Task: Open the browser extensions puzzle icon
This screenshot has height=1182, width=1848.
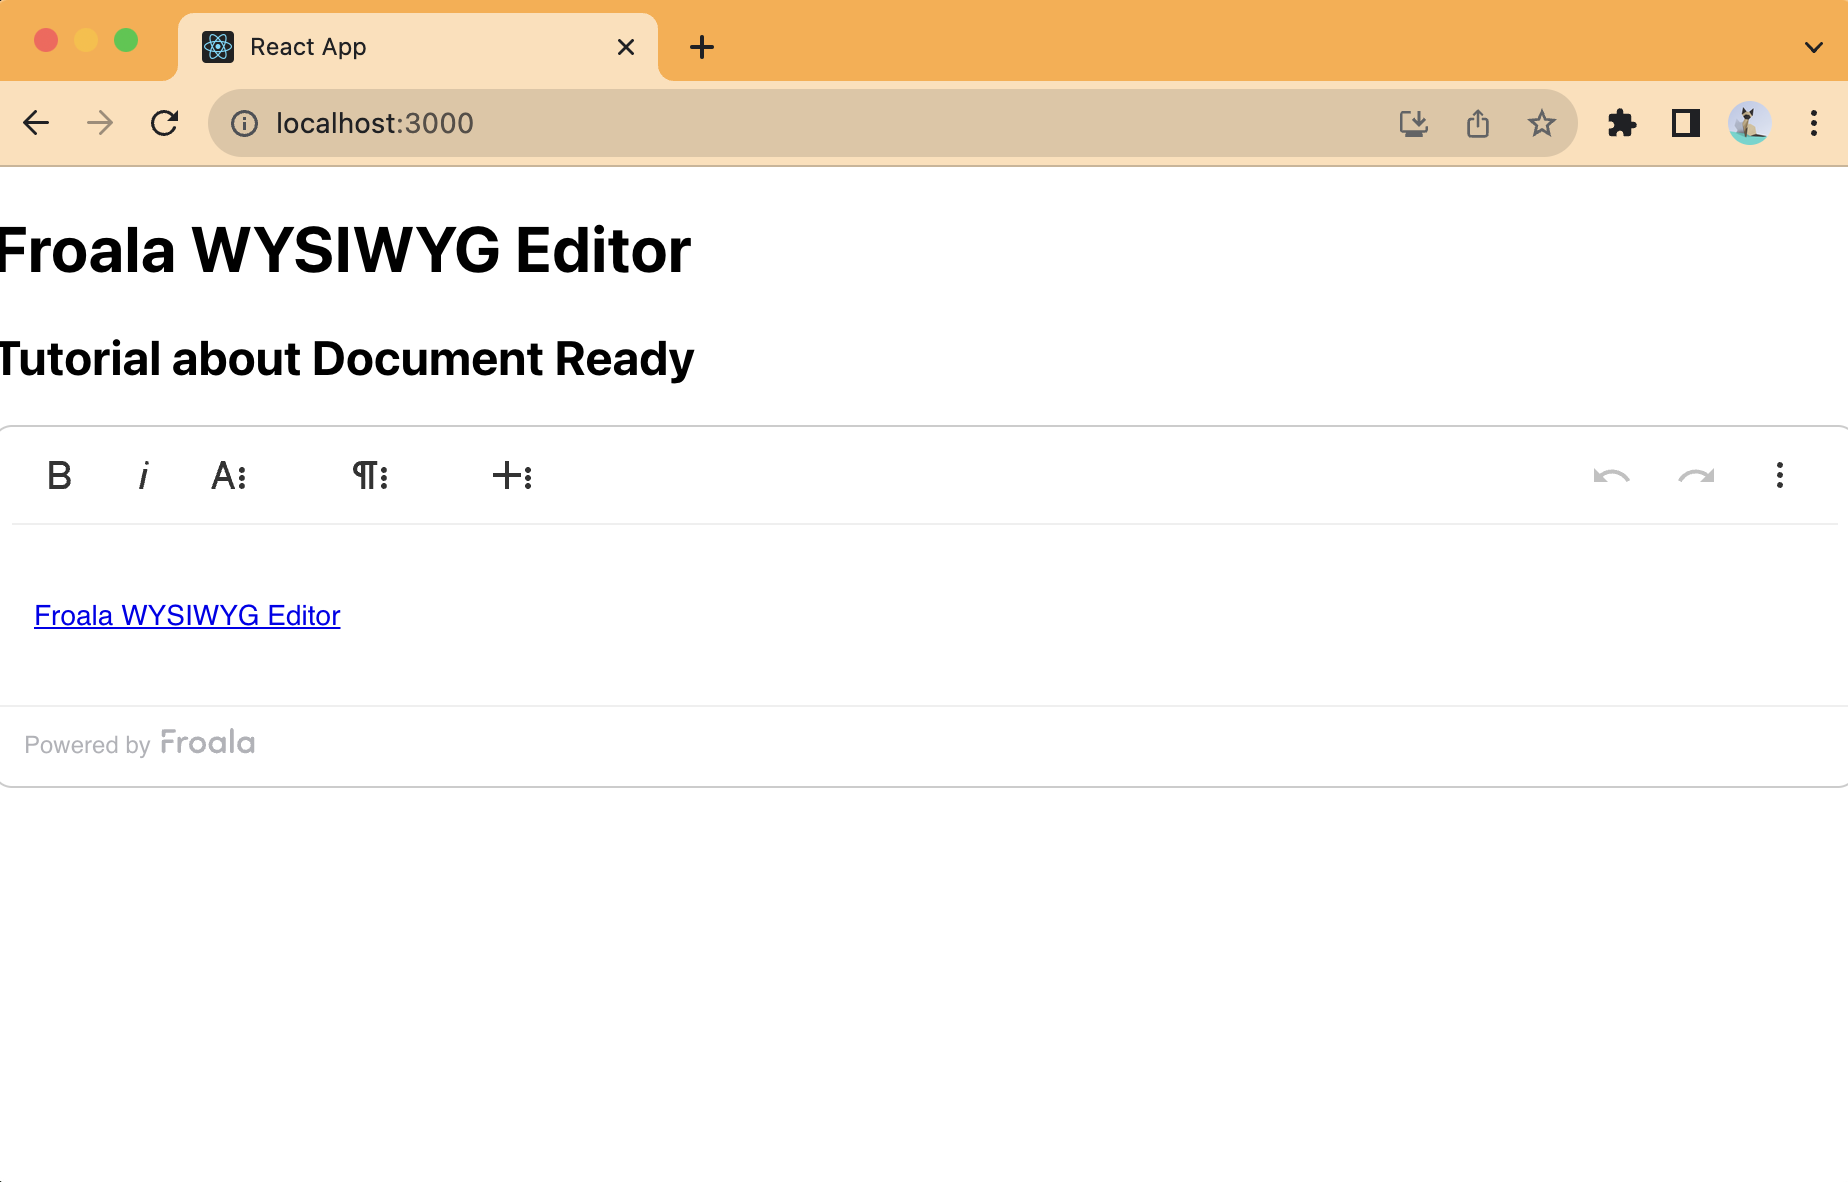Action: point(1622,123)
